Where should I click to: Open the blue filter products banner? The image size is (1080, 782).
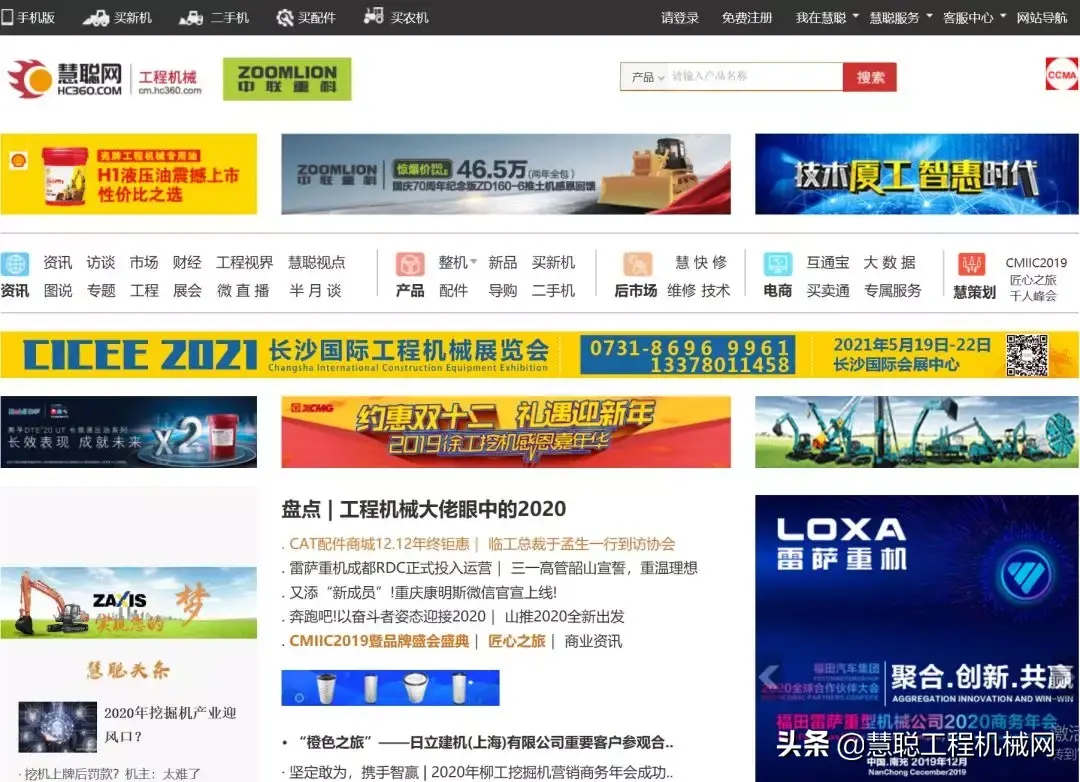391,688
